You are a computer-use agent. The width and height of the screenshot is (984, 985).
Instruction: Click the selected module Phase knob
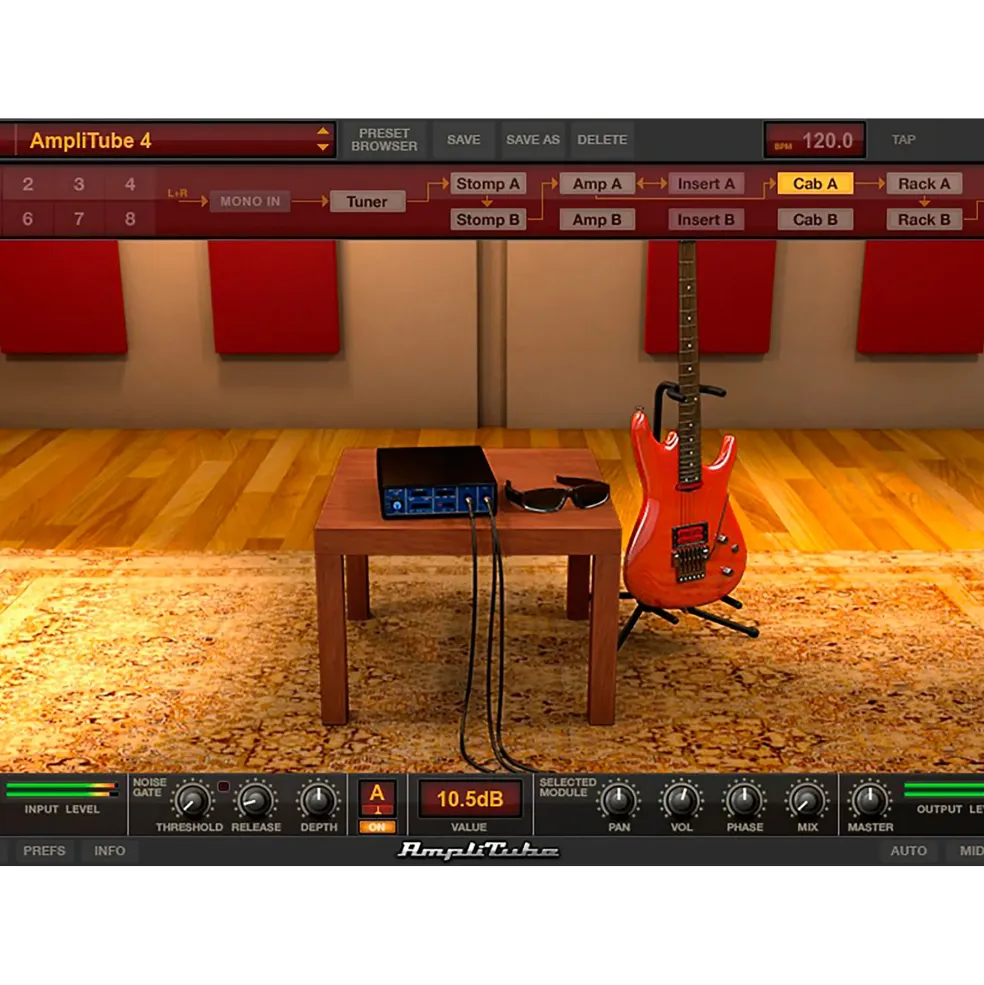(745, 800)
